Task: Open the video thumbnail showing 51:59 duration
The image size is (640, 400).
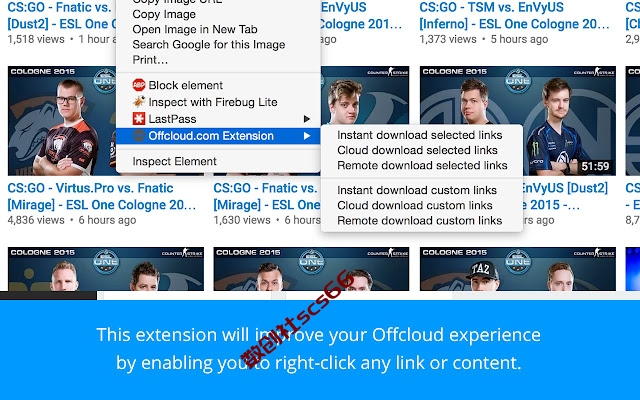Action: (x=569, y=121)
